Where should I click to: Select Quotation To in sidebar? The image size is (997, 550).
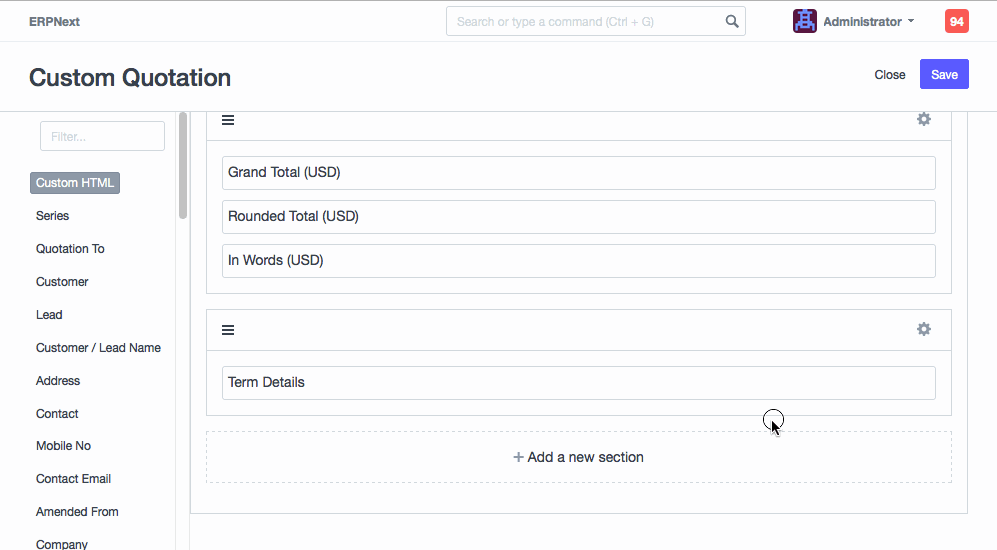pyautogui.click(x=70, y=249)
